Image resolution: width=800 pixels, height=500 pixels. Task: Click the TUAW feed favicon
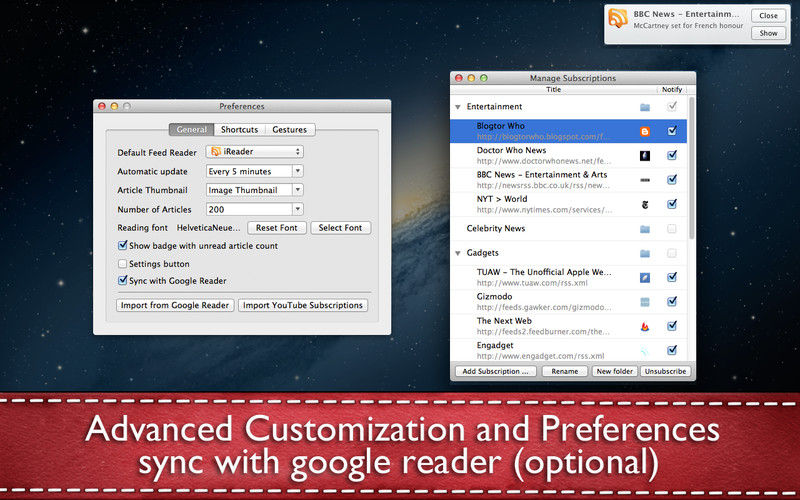[645, 278]
